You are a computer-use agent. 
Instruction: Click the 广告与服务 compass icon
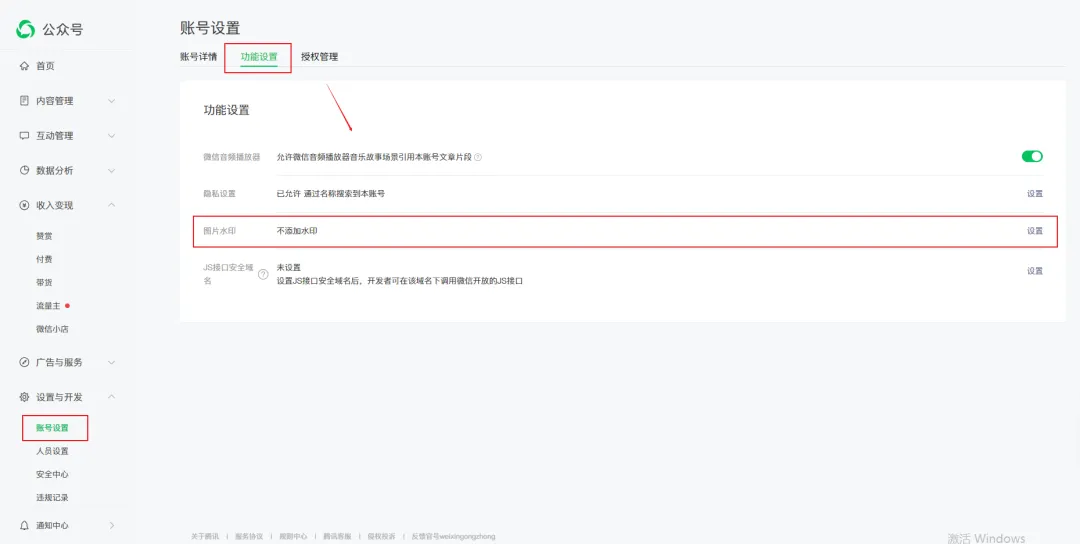24,362
